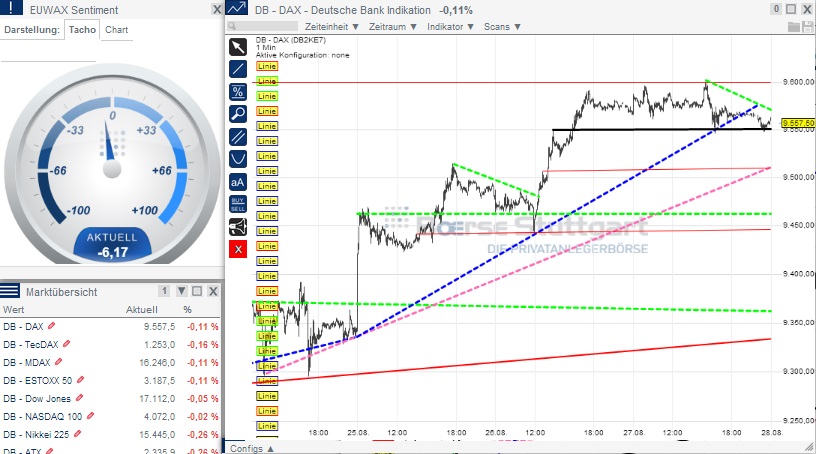Click the Linie label crossed by red line
This screenshot has width=816, height=454.
[x=266, y=81]
